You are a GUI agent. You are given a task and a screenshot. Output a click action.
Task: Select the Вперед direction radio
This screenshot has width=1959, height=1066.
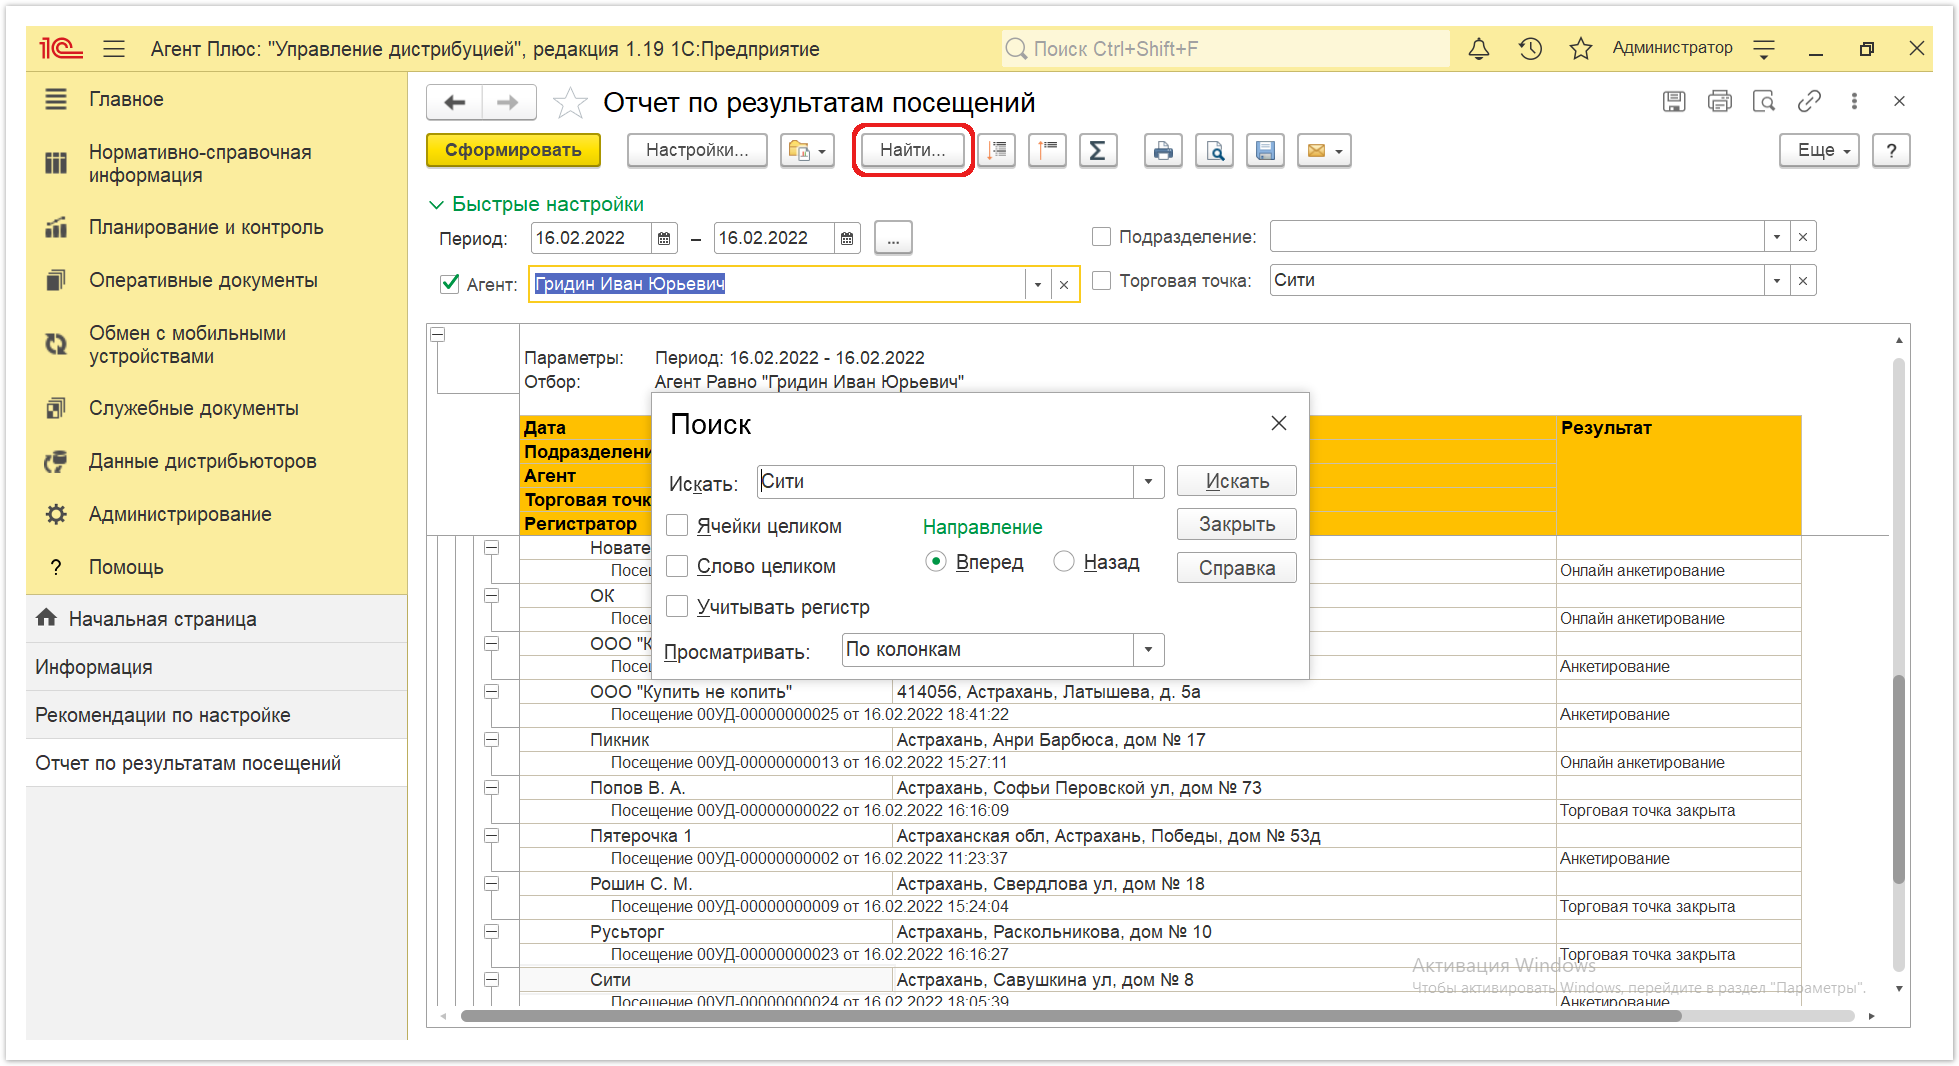coord(935,562)
